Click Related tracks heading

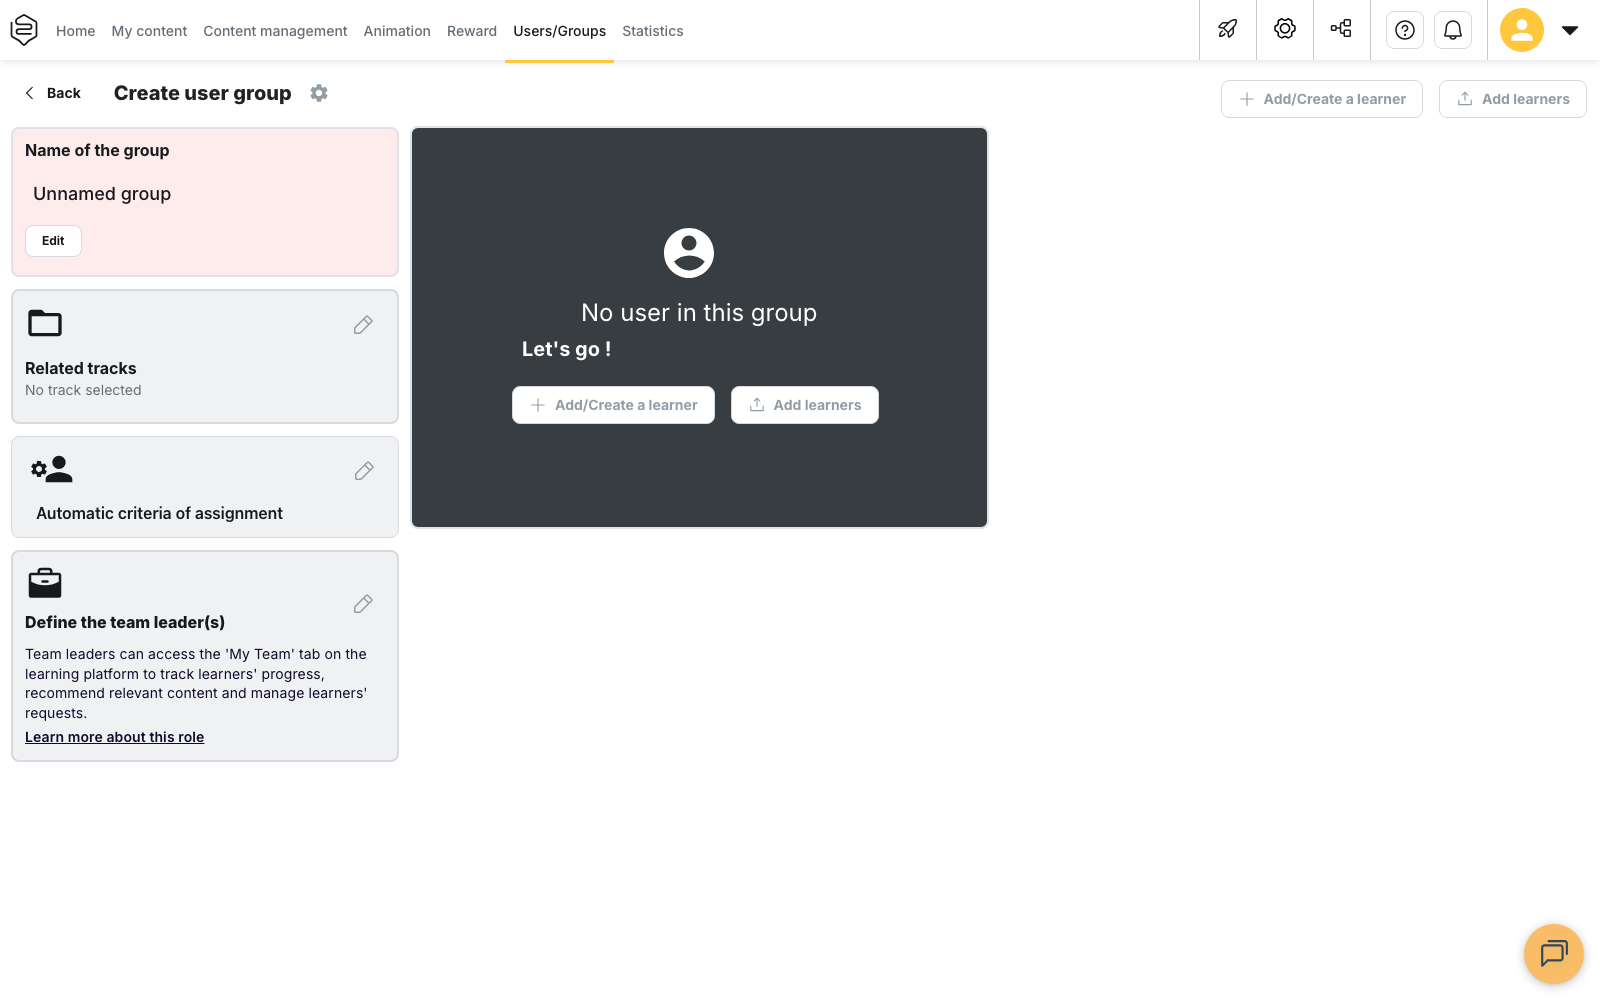tap(81, 368)
